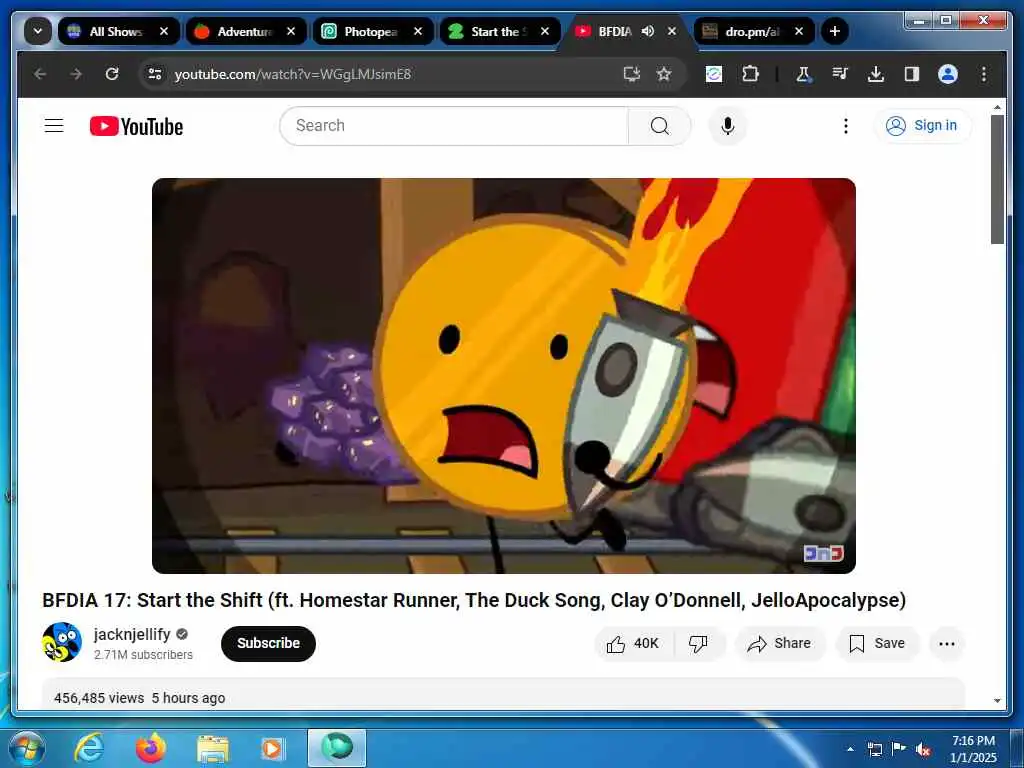This screenshot has height=768, width=1024.
Task: Open Action Center flag icon
Action: point(899,749)
